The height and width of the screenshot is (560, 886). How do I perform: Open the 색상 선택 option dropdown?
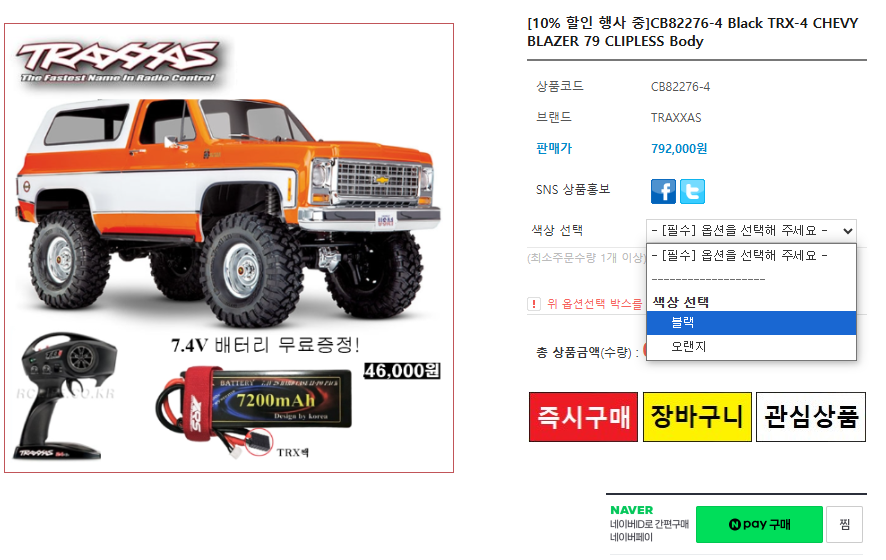[x=751, y=231]
